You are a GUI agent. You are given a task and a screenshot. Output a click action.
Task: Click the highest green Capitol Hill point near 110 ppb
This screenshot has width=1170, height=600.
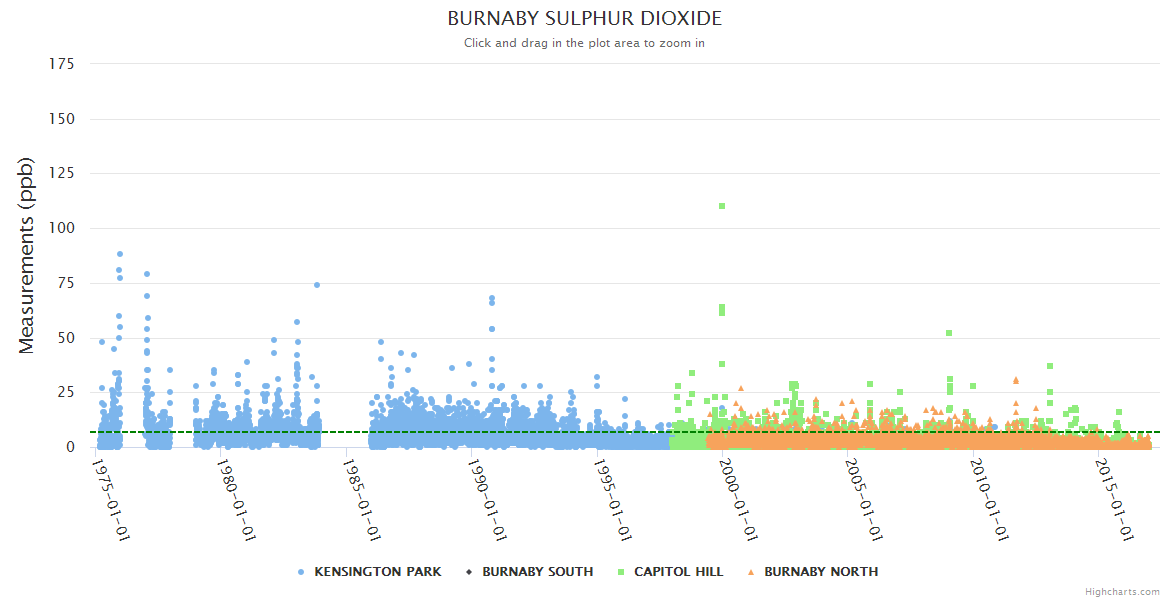[x=722, y=206]
